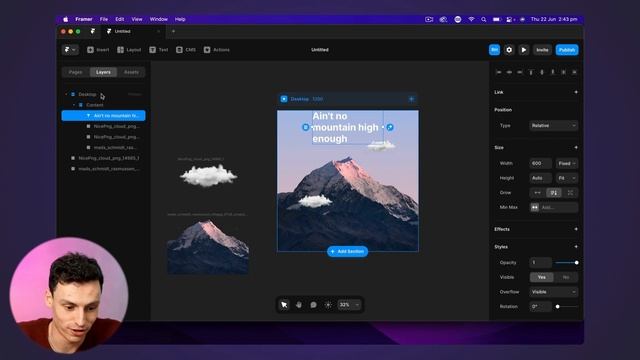640x360 pixels.
Task: Open the Layout tool in the toolbar
Action: point(129,50)
